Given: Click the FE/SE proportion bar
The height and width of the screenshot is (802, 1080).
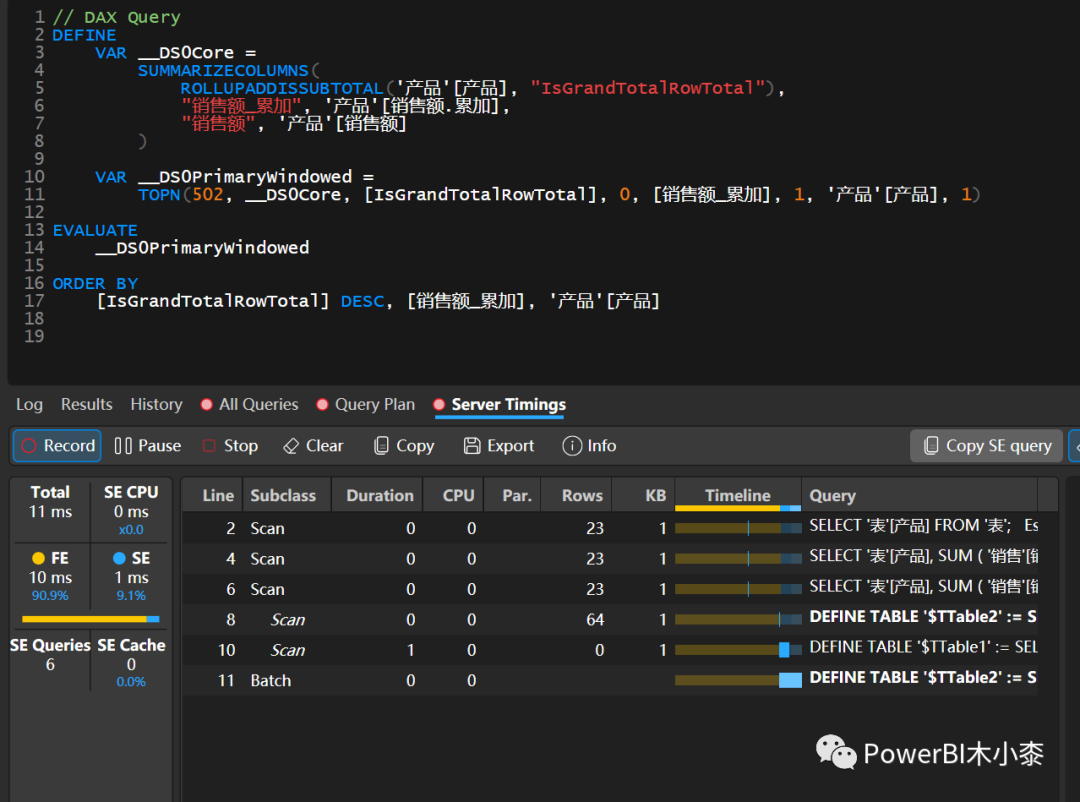Looking at the screenshot, I should coord(90,619).
